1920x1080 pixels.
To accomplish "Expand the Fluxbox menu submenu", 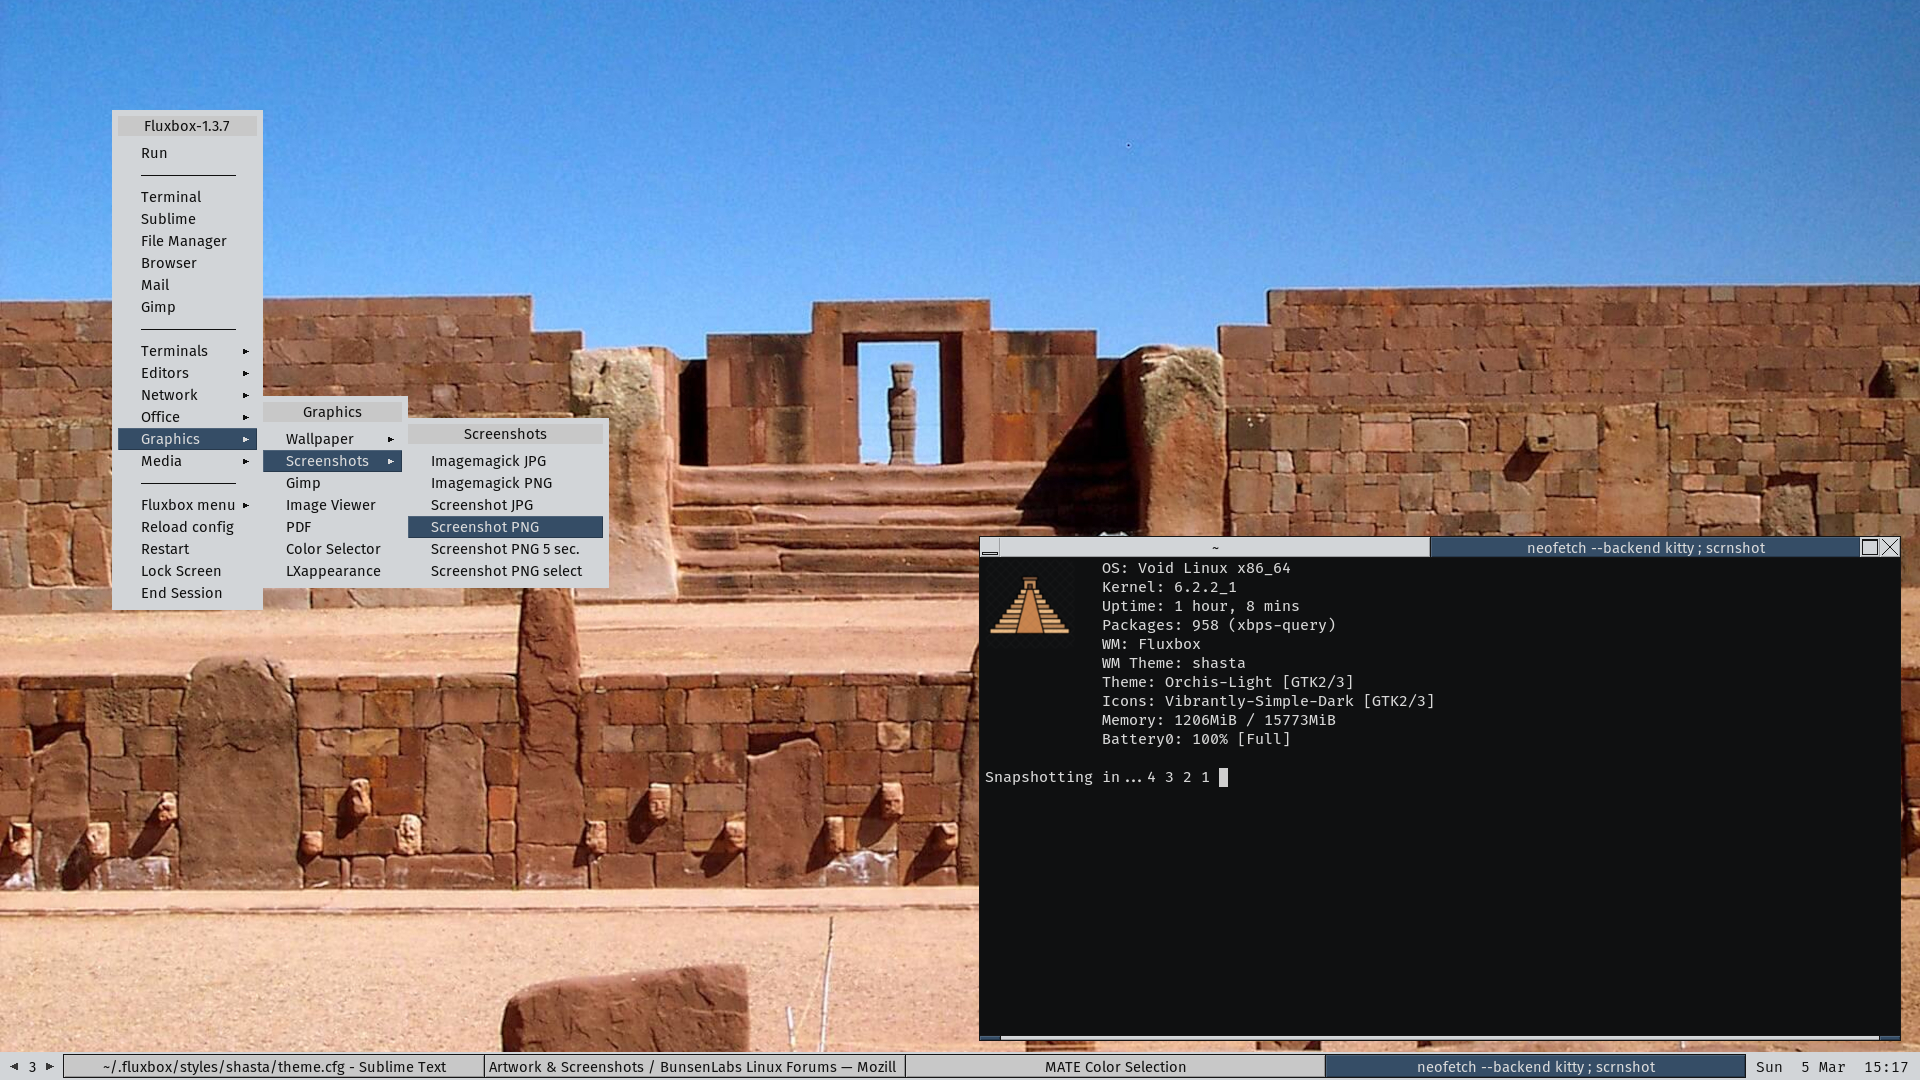I will coord(187,505).
